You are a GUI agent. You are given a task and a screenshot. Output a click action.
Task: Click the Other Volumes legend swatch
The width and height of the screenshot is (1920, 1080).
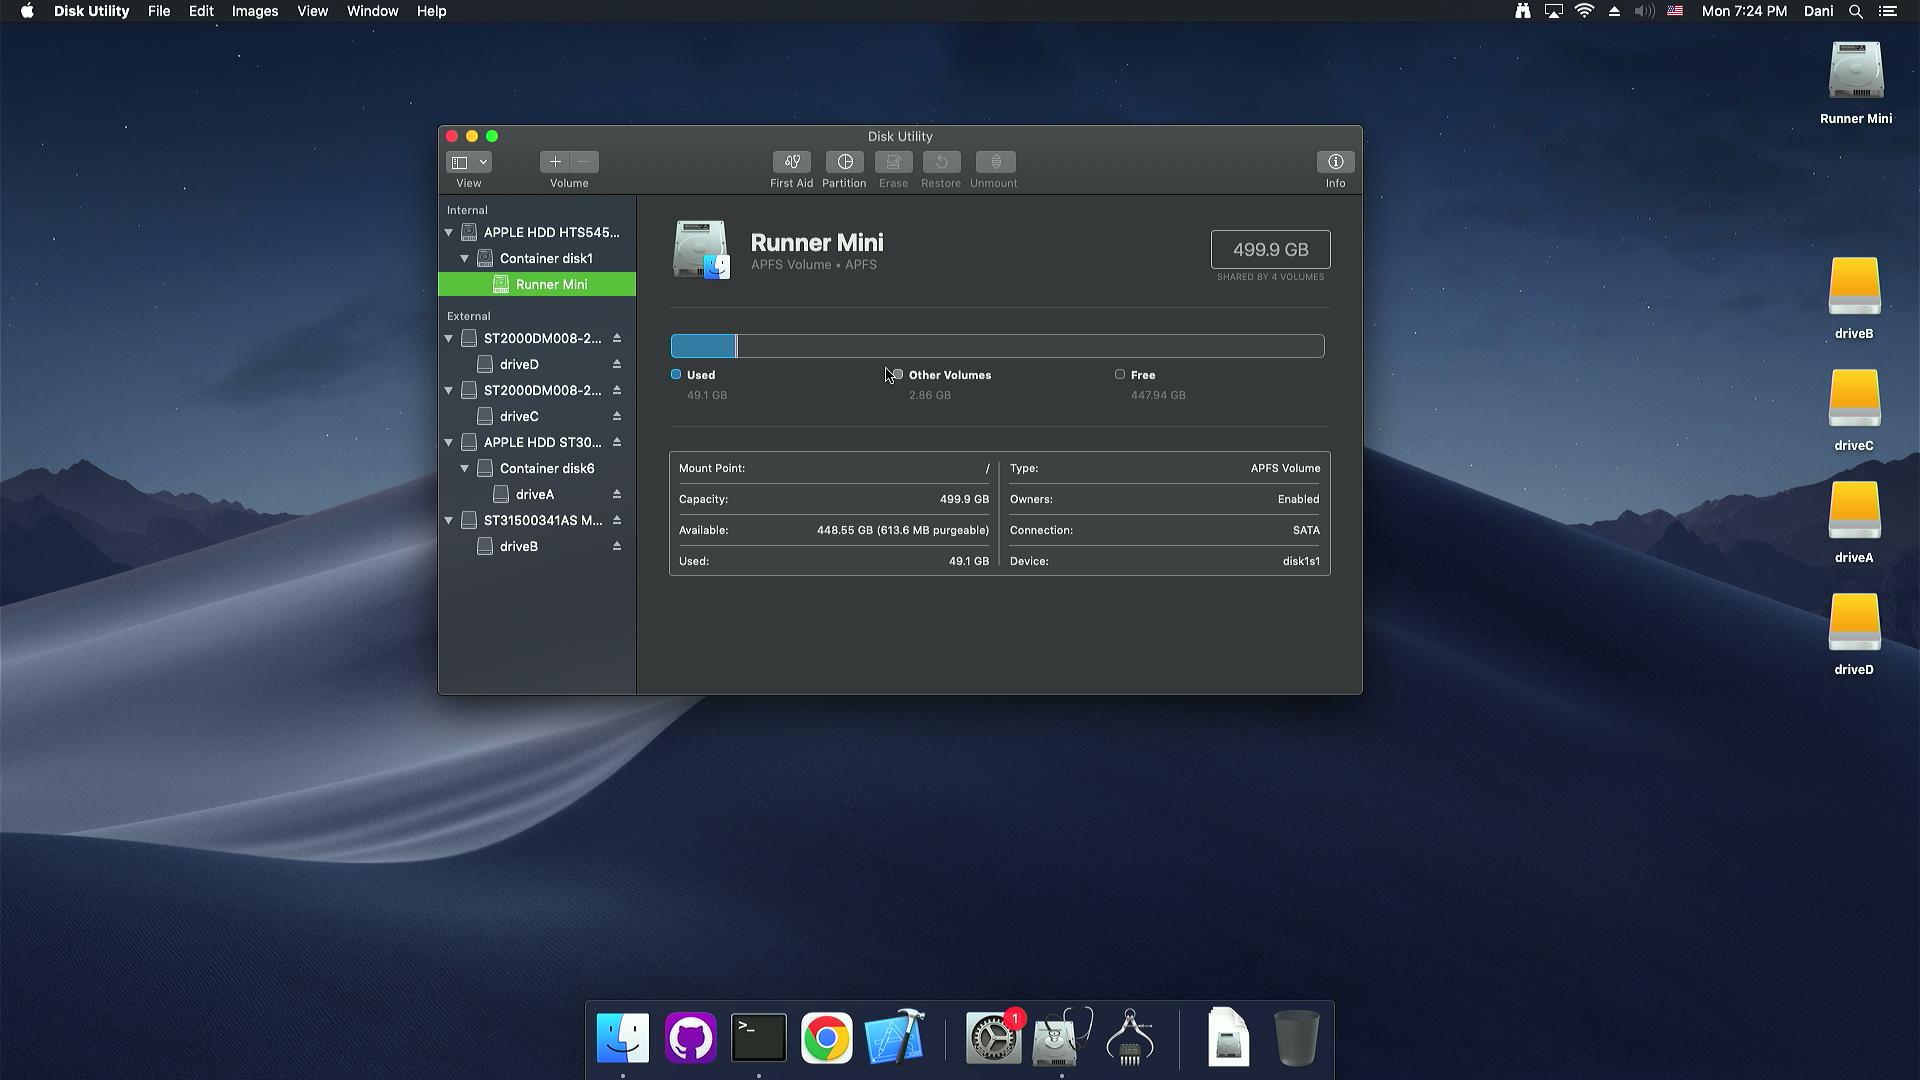click(898, 374)
